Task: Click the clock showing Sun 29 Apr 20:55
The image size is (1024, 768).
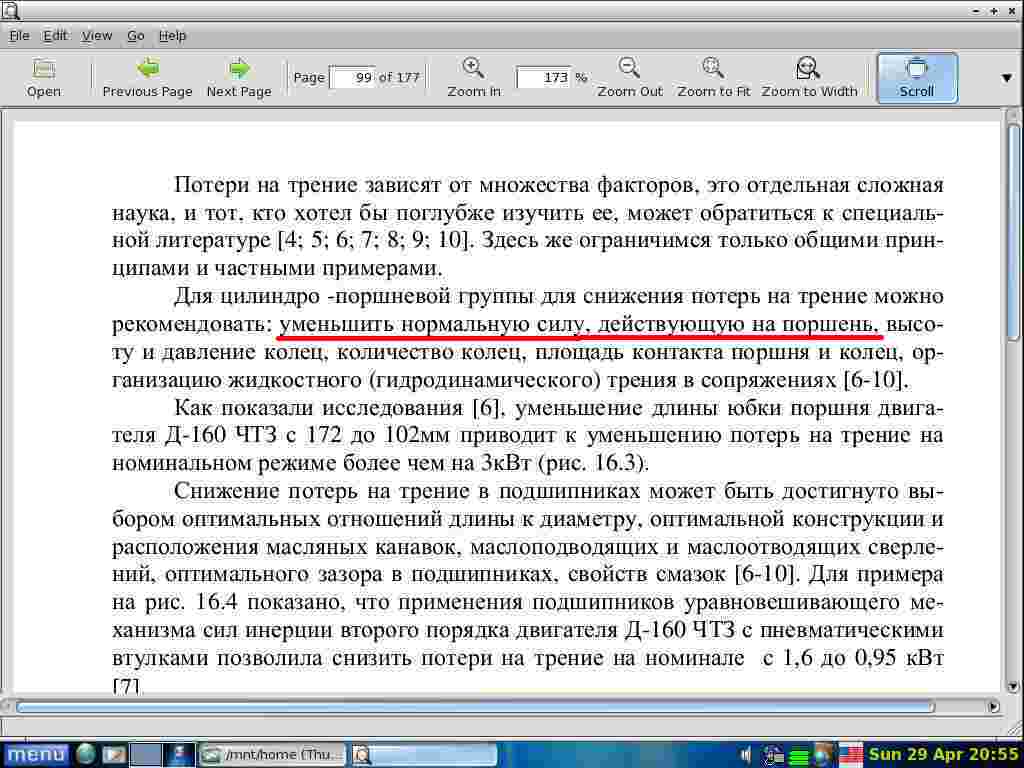Action: coord(944,755)
